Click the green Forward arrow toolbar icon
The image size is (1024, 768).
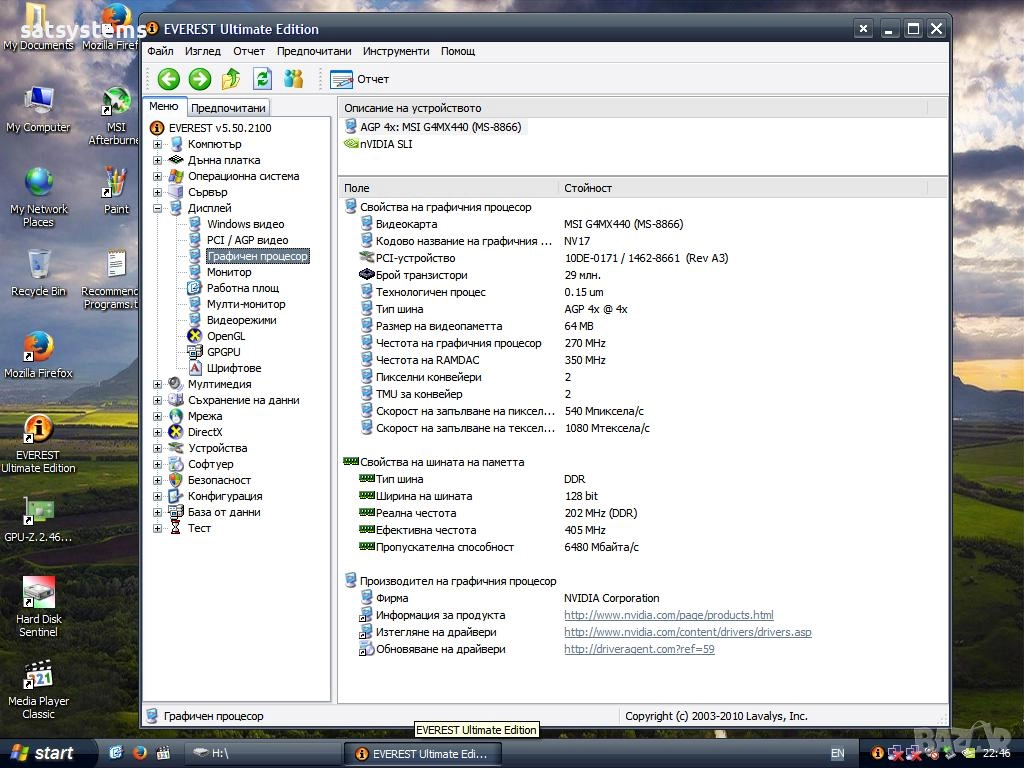pos(200,79)
